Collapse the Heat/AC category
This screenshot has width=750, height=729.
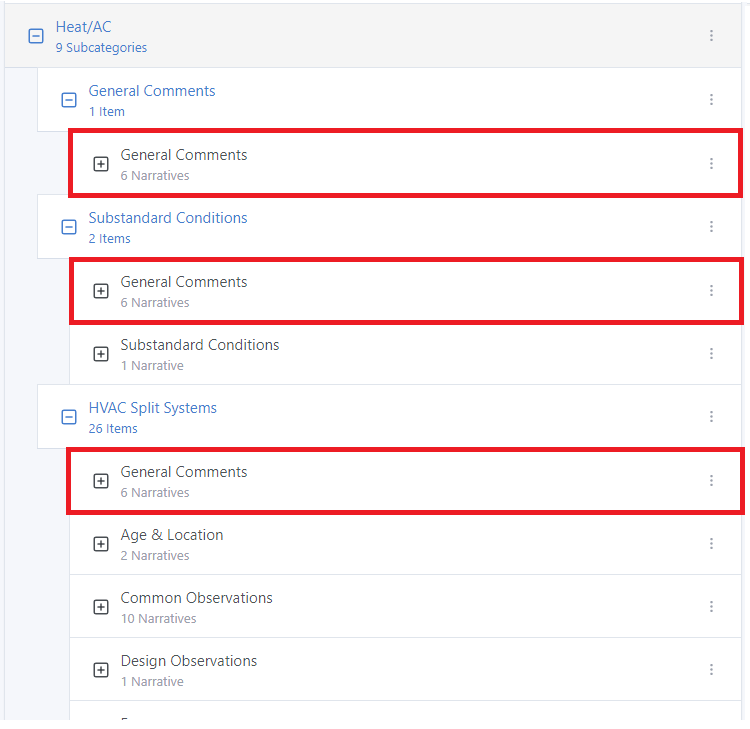tap(36, 36)
